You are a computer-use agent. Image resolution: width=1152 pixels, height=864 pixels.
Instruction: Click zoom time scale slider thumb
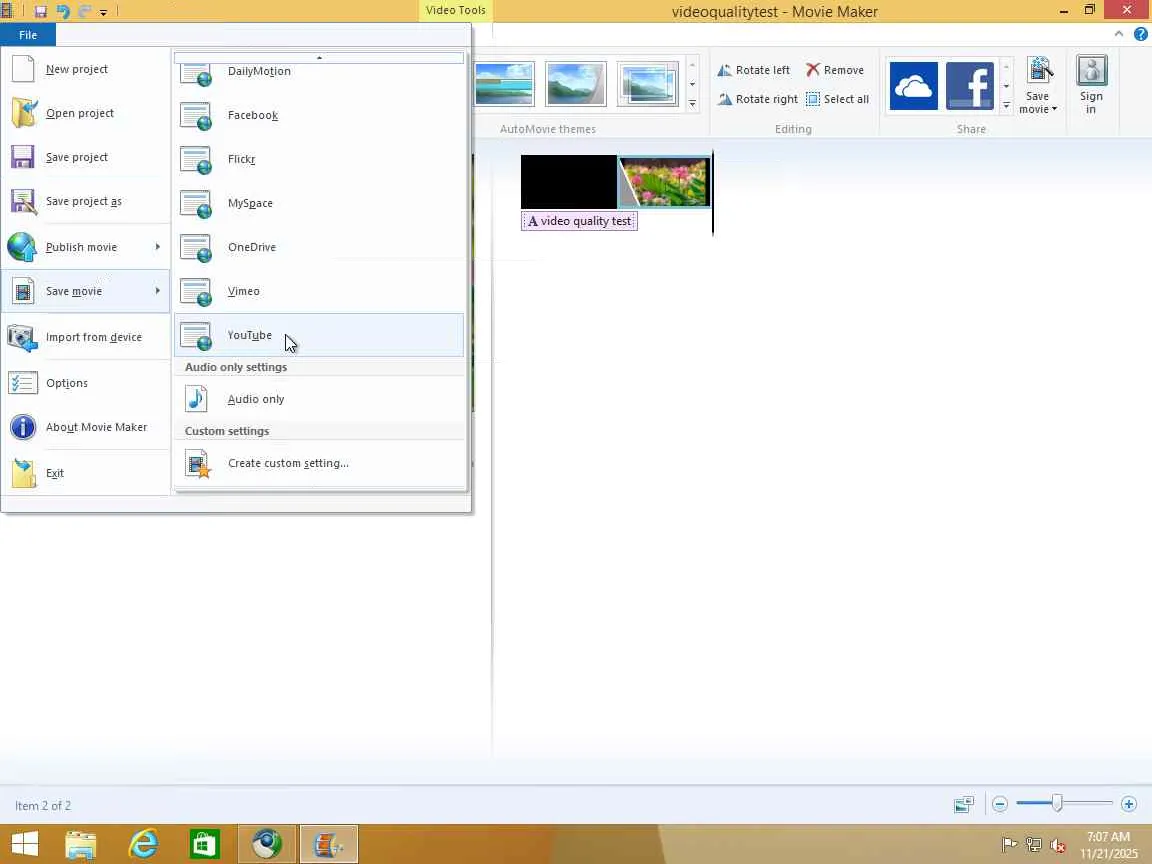tap(1057, 803)
